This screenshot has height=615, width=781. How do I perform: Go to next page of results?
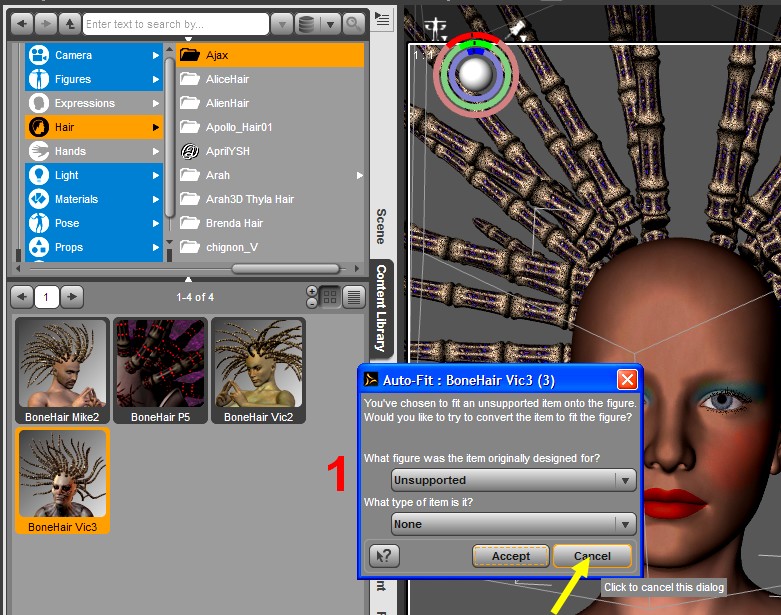pos(72,297)
